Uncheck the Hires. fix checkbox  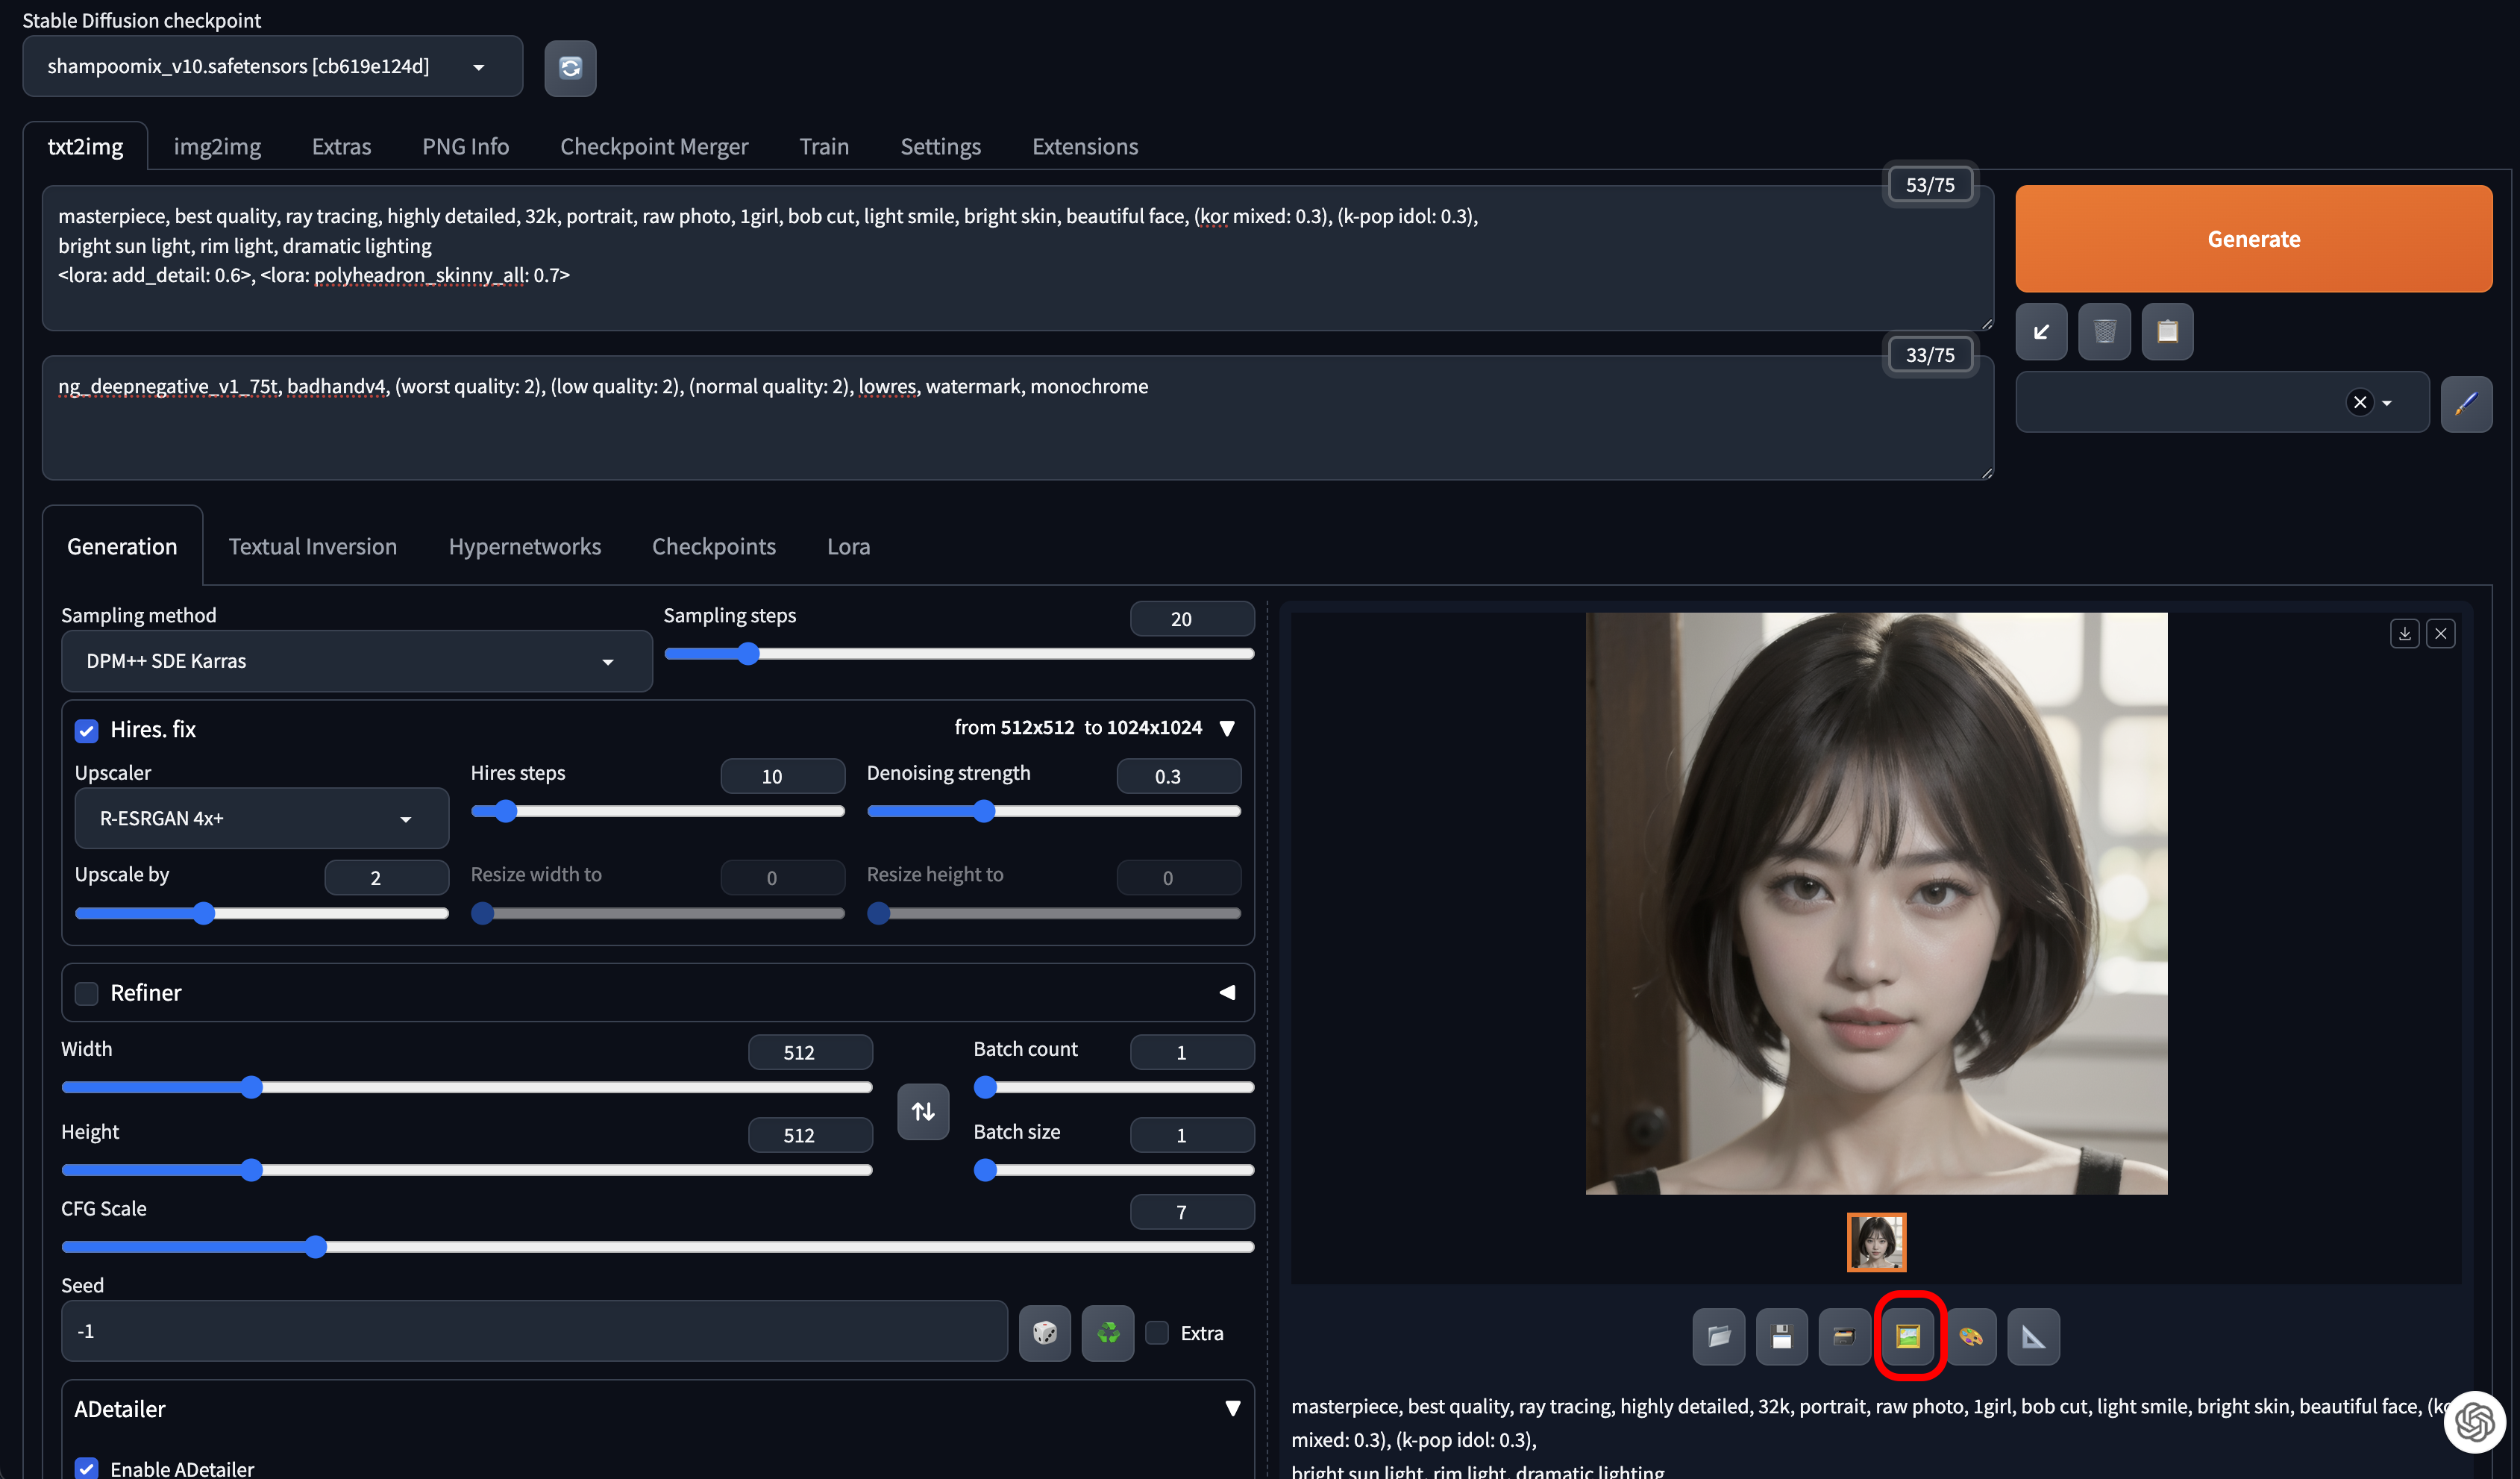pyautogui.click(x=87, y=731)
